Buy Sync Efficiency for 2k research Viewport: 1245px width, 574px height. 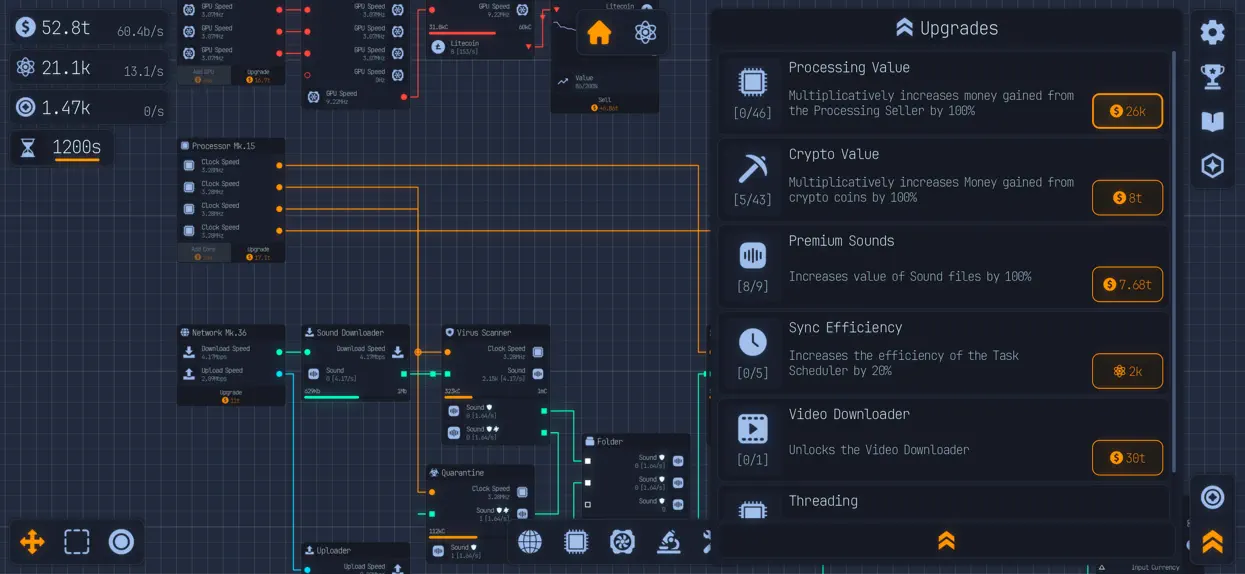click(x=1127, y=371)
